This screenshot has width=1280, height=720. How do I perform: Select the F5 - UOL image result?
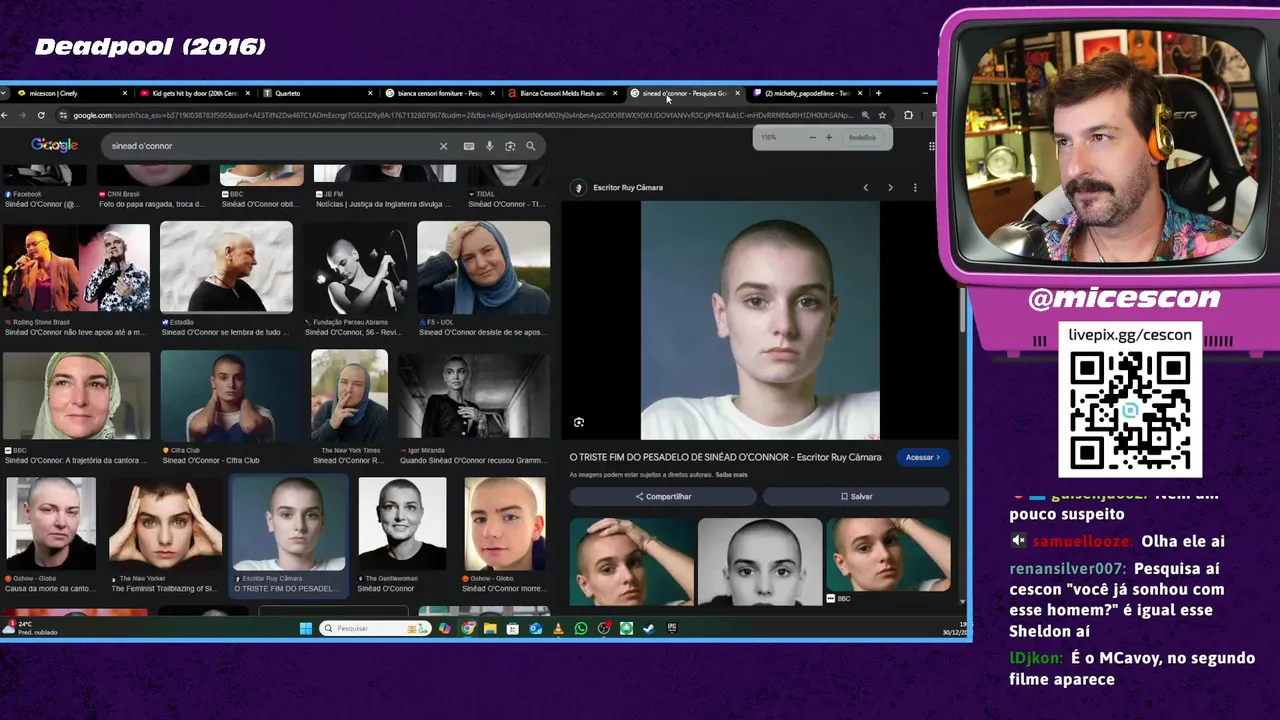[x=483, y=268]
